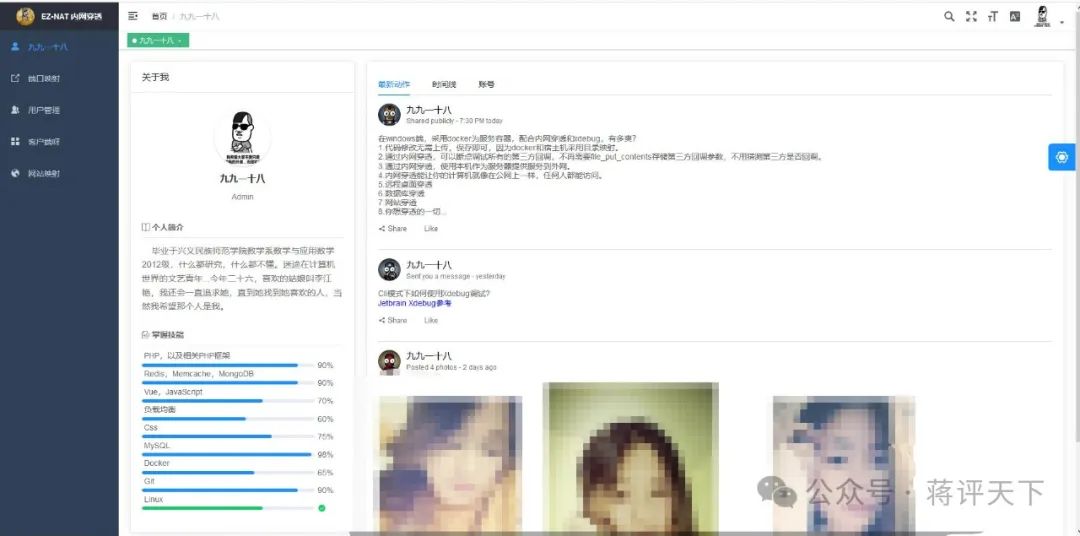
Task: Open the Jetbrain Xdebug参考 link
Action: pyautogui.click(x=414, y=302)
